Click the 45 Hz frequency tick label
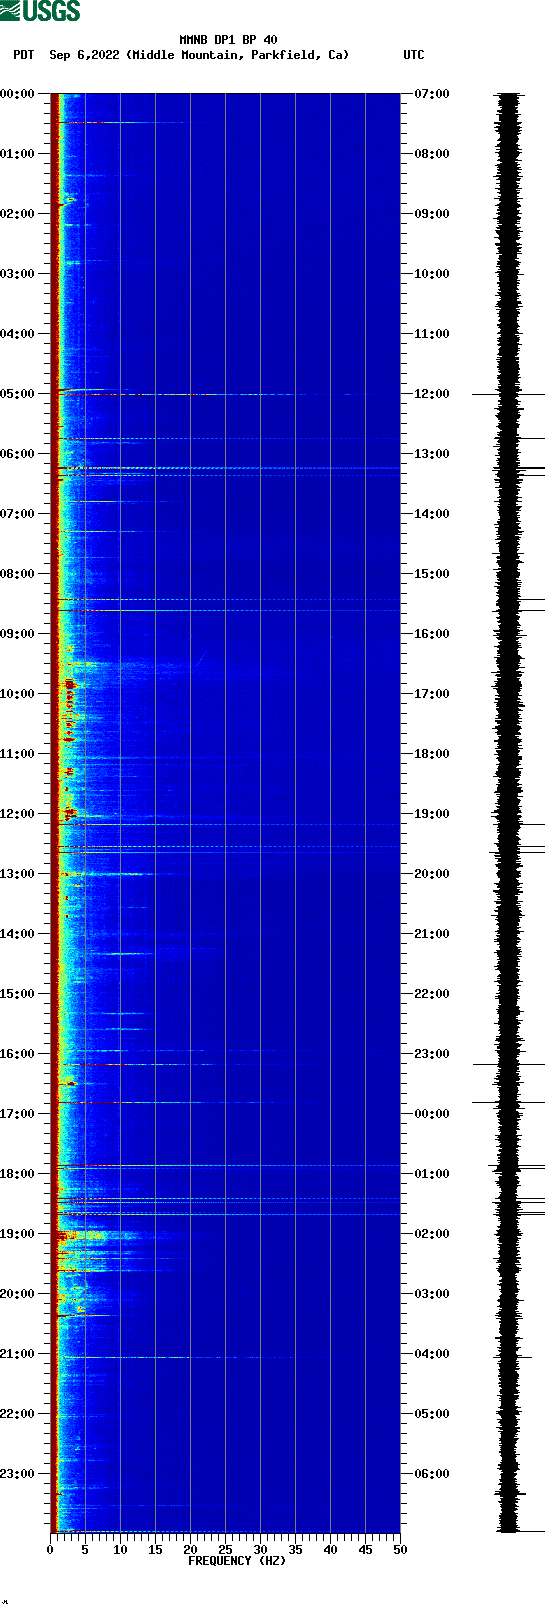 (x=365, y=1550)
